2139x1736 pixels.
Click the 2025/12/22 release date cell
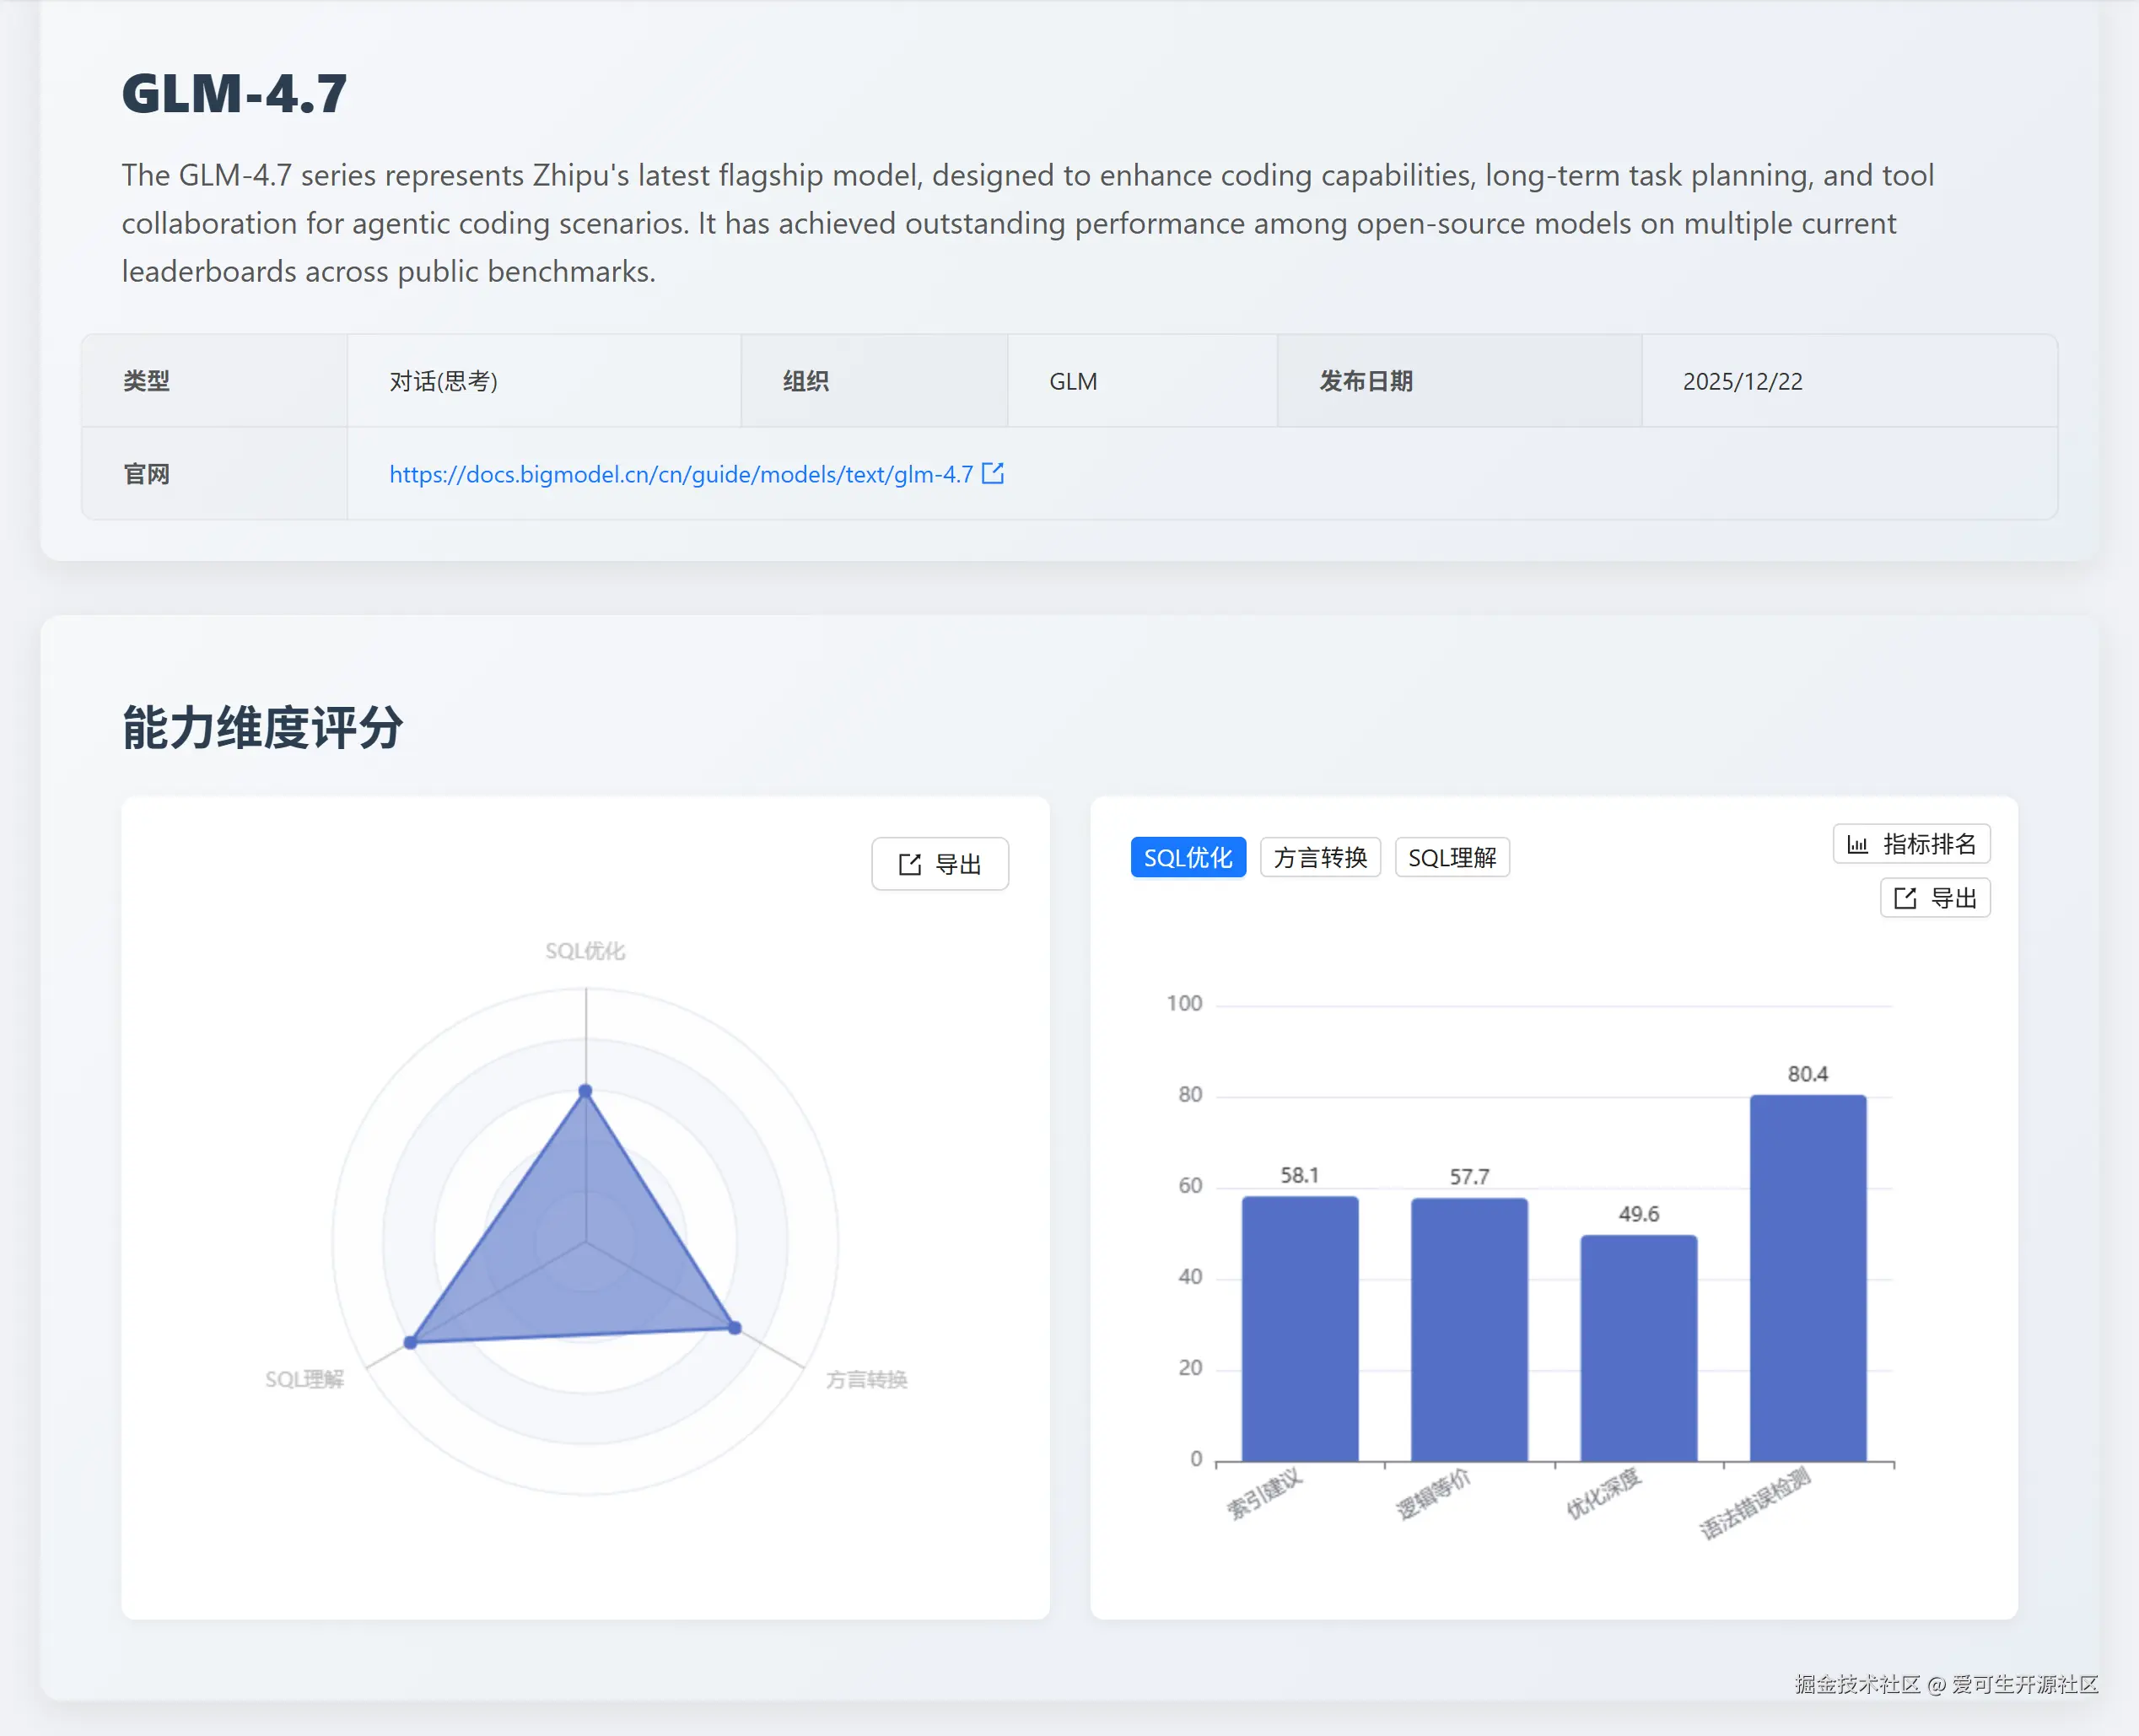[x=1742, y=381]
